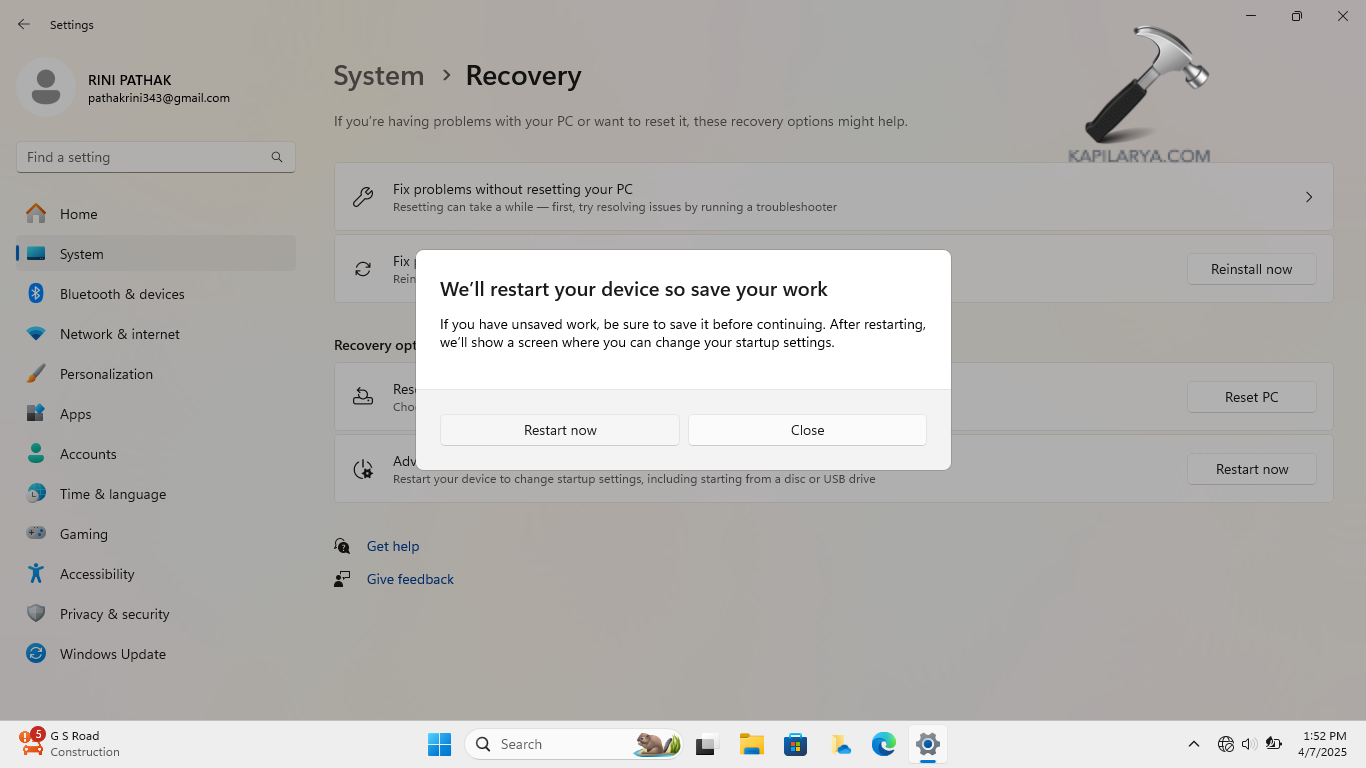
Task: Click the System breadcrumb link
Action: click(378, 76)
